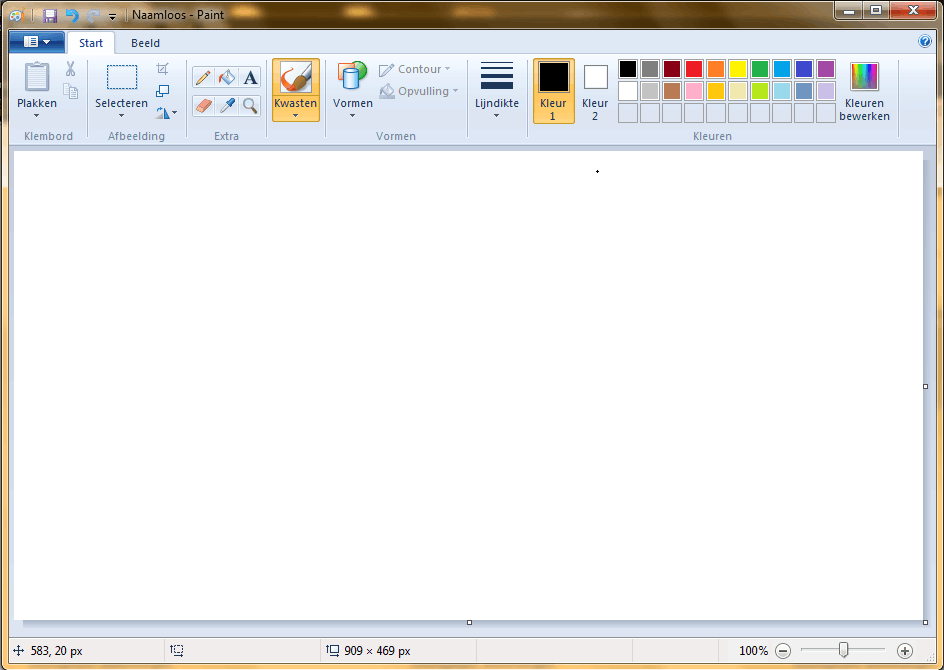The image size is (944, 670).
Task: Pick the black color swatch
Action: point(627,69)
